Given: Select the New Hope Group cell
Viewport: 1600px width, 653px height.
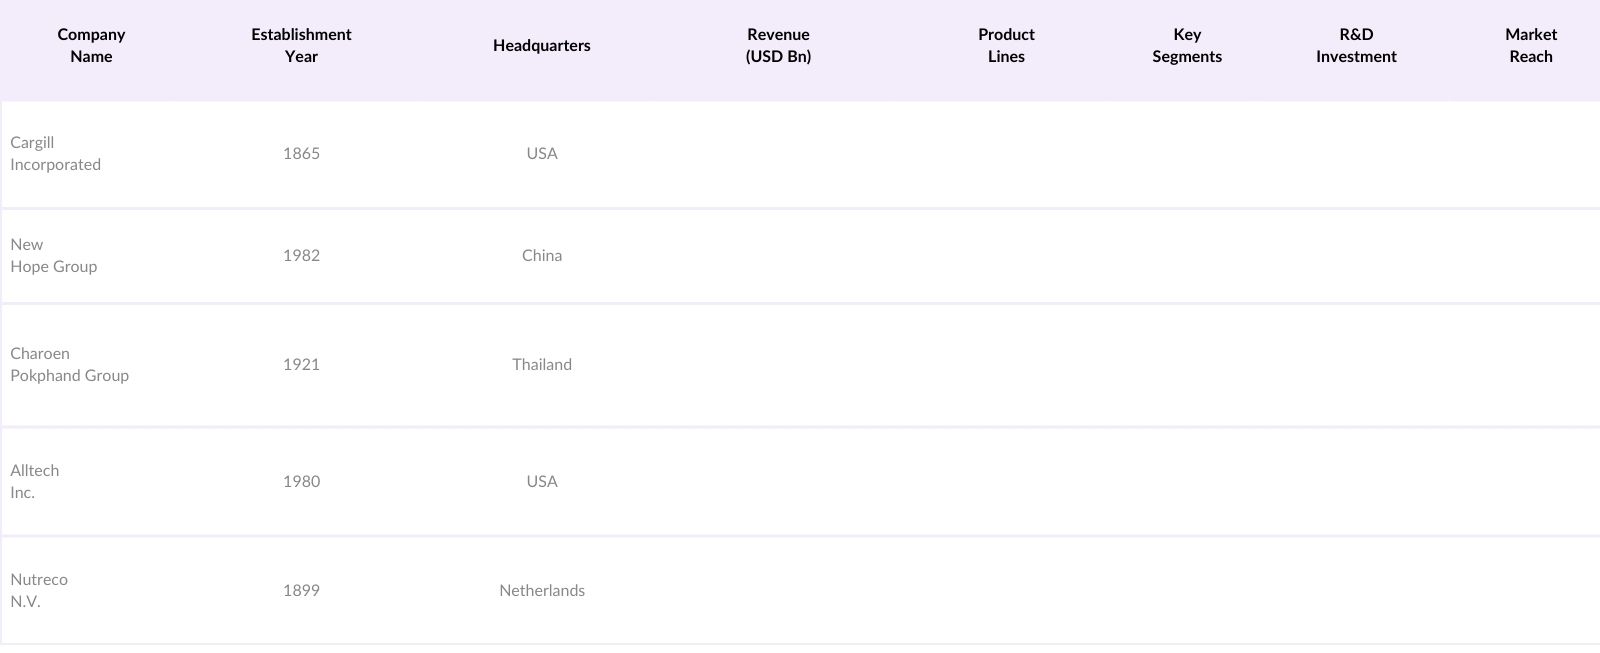Looking at the screenshot, I should (x=54, y=256).
